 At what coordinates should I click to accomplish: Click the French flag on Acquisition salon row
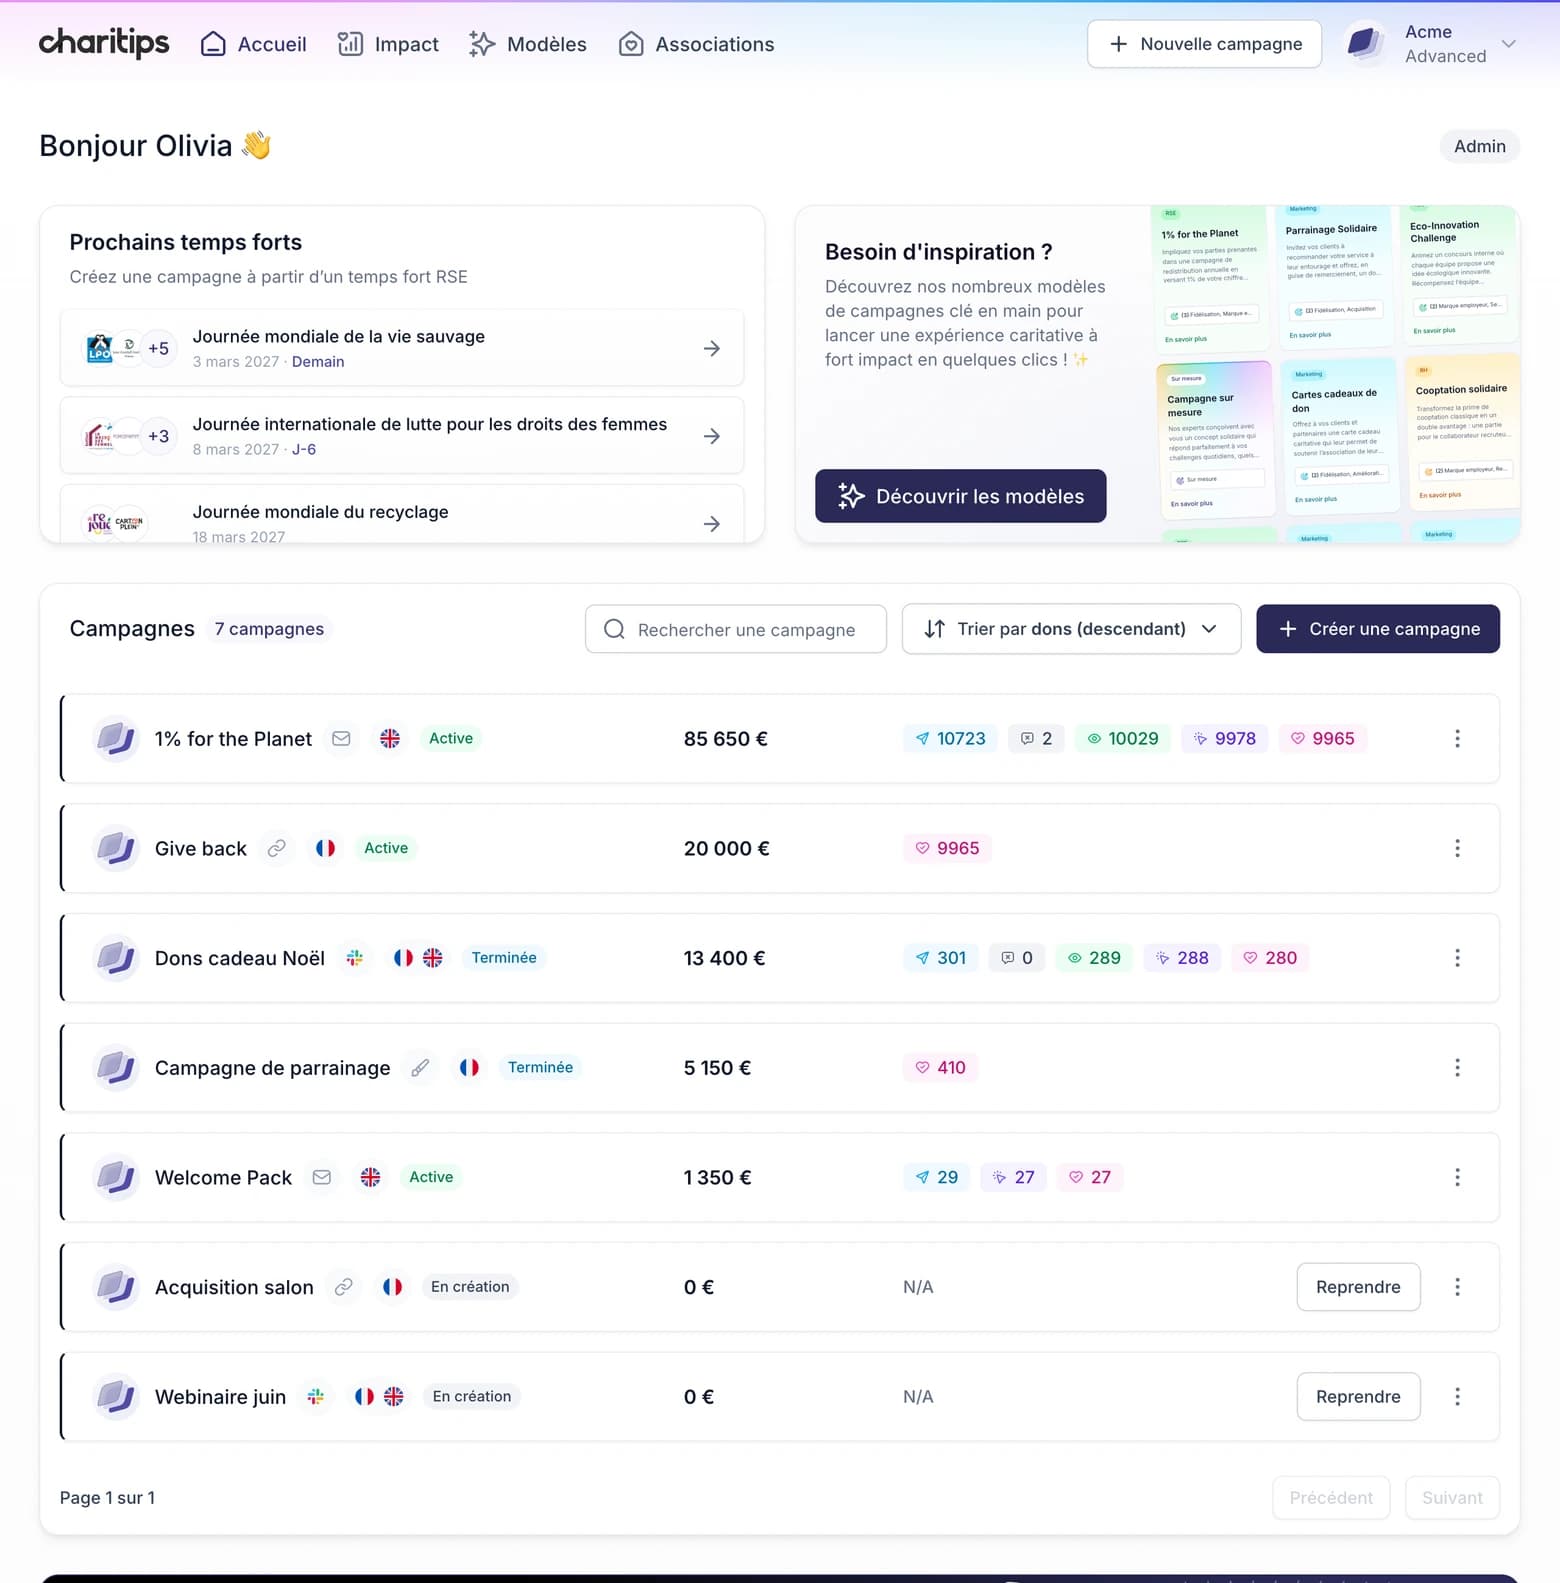point(393,1287)
